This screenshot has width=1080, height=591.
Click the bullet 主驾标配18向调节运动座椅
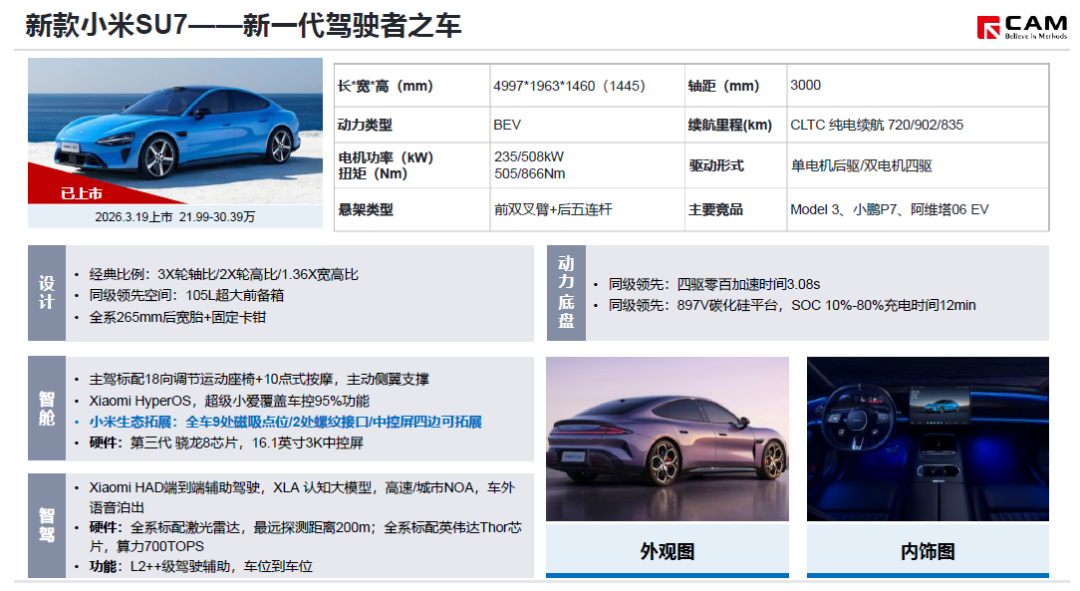click(x=259, y=379)
